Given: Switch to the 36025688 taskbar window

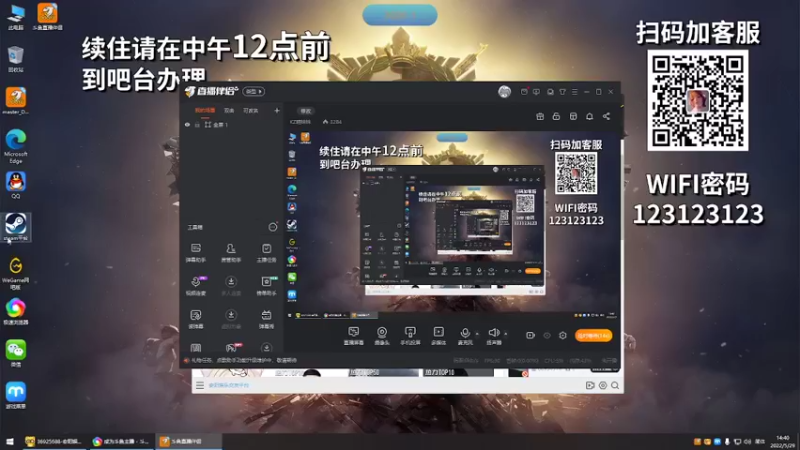Looking at the screenshot, I should point(54,441).
